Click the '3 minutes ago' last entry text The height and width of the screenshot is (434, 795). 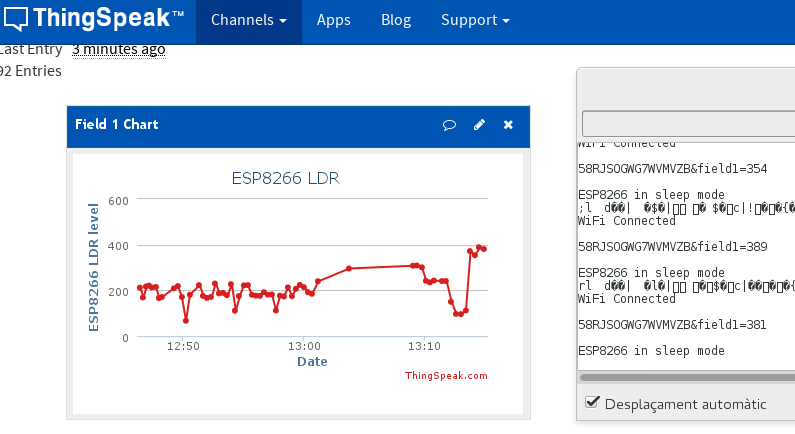pos(119,49)
